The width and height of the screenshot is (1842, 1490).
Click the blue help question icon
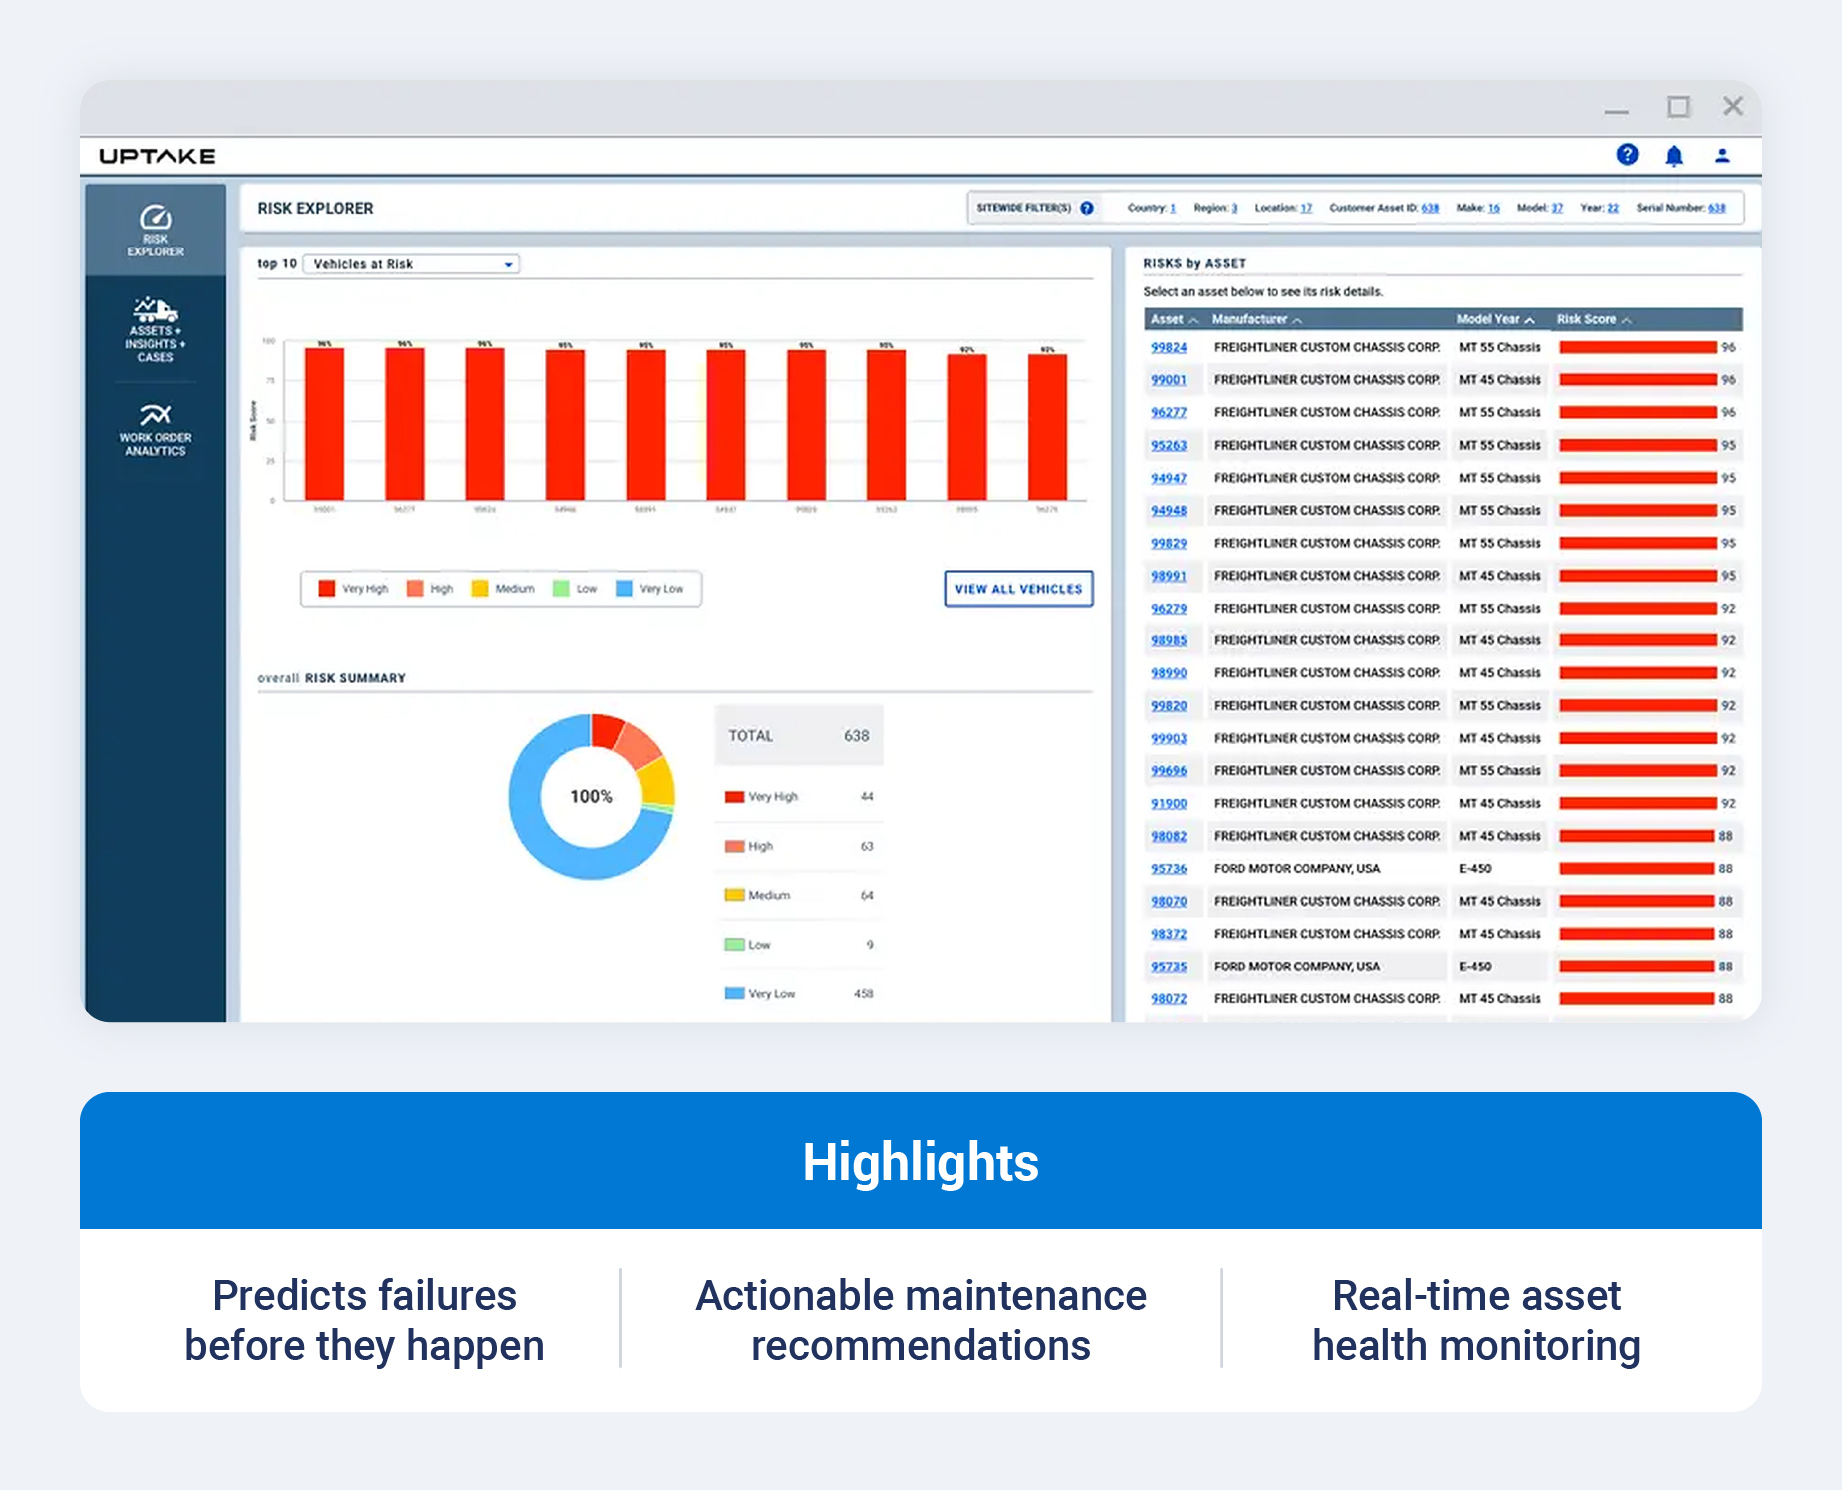tap(1627, 155)
